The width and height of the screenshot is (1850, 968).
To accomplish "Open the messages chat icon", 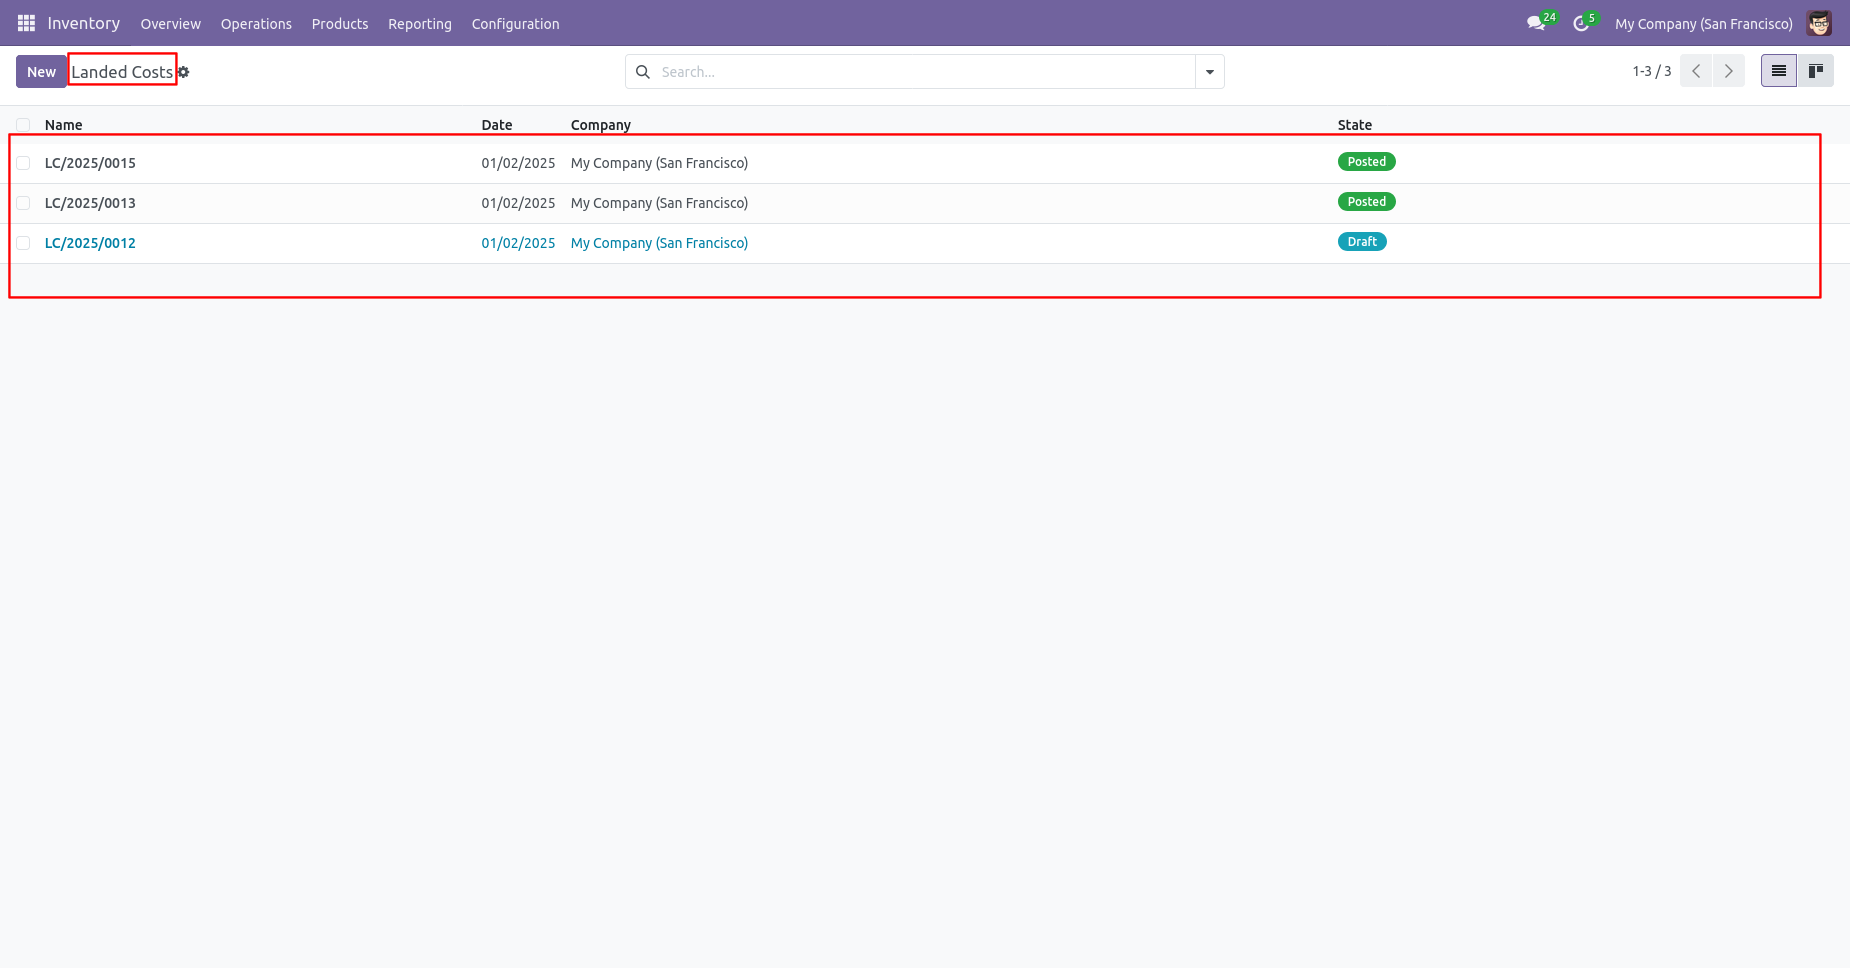I will coord(1536,23).
